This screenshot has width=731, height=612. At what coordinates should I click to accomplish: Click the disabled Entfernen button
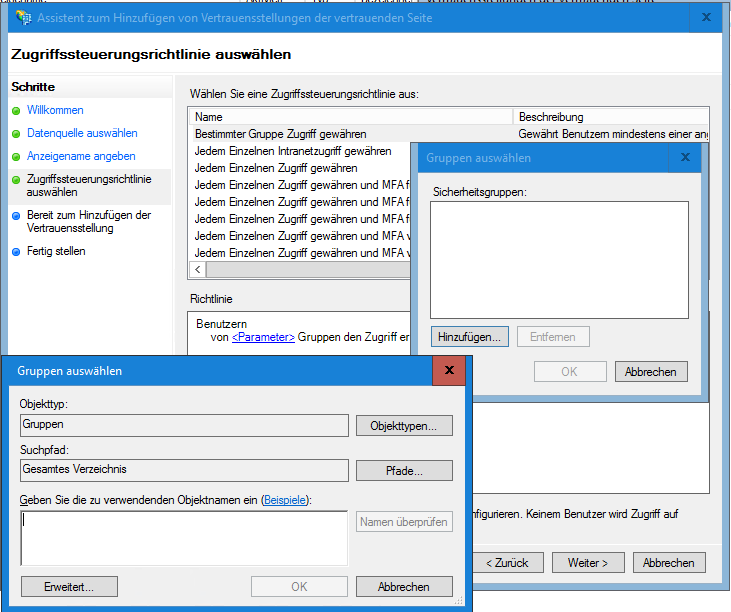(x=553, y=337)
